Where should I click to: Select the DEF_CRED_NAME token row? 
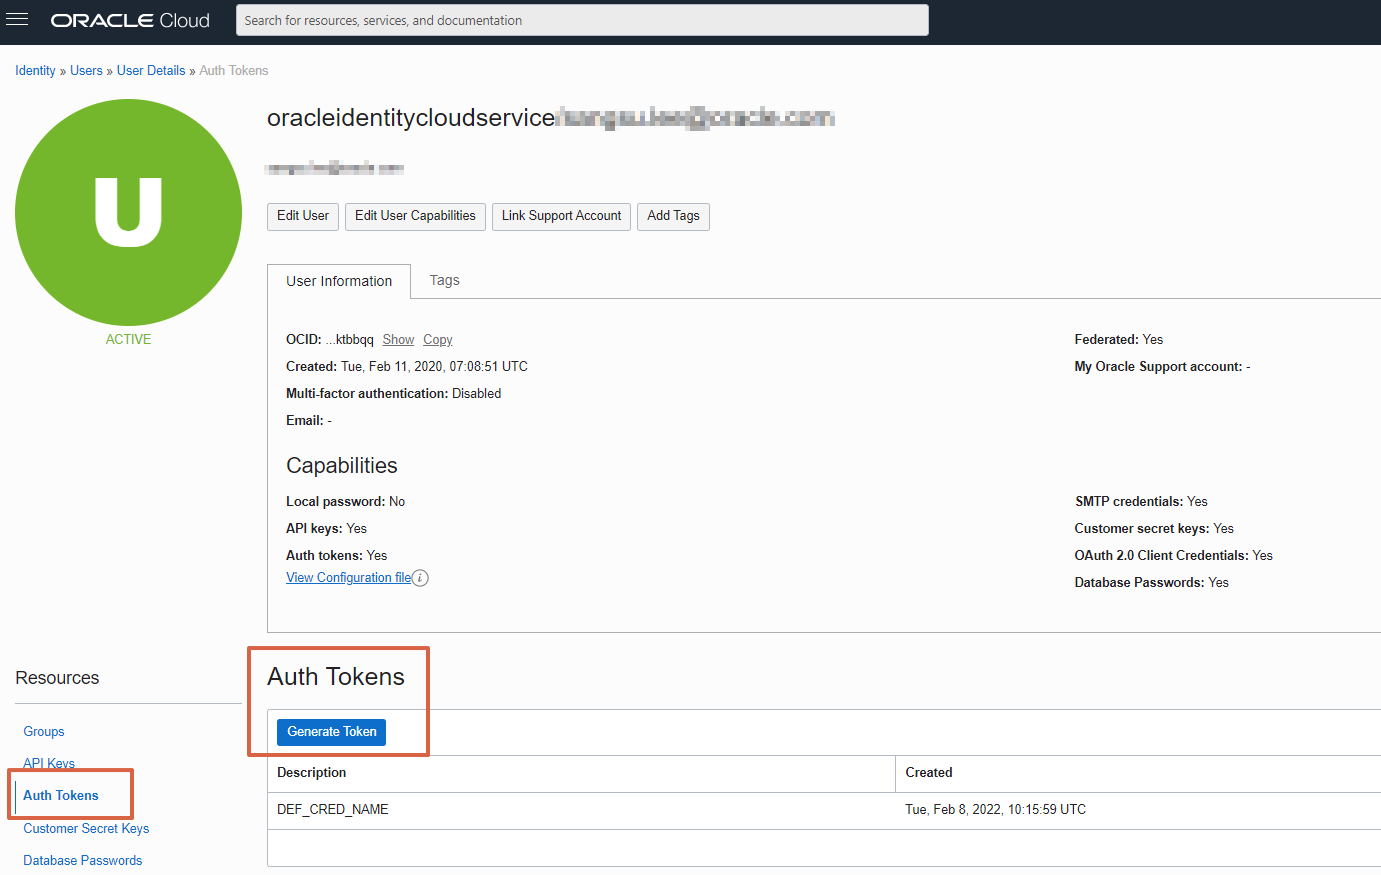pos(824,810)
